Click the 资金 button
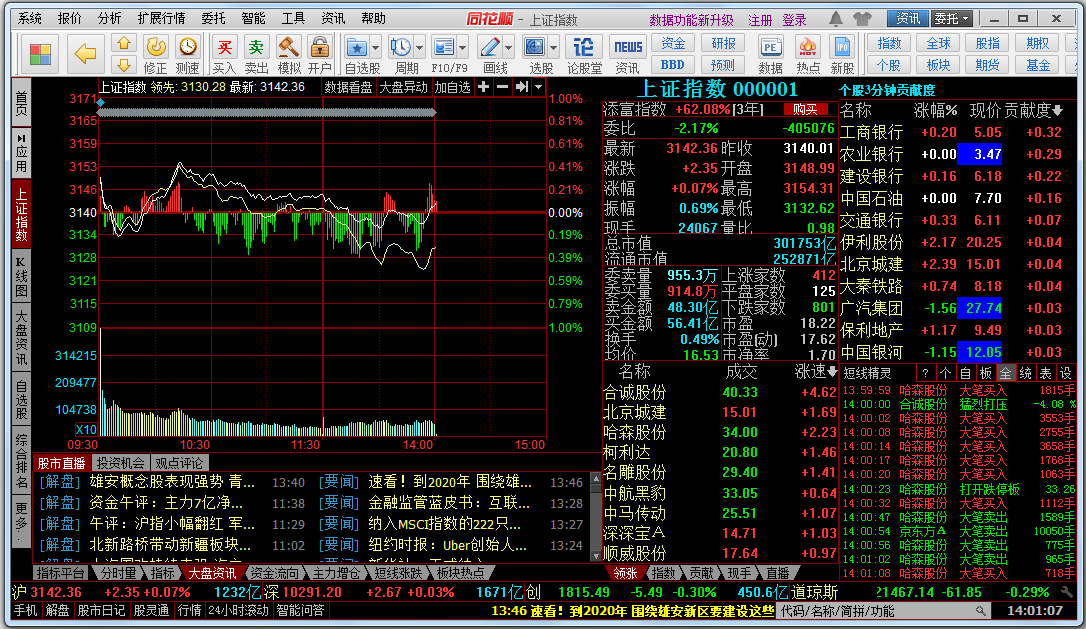The width and height of the screenshot is (1086, 629). [x=673, y=44]
